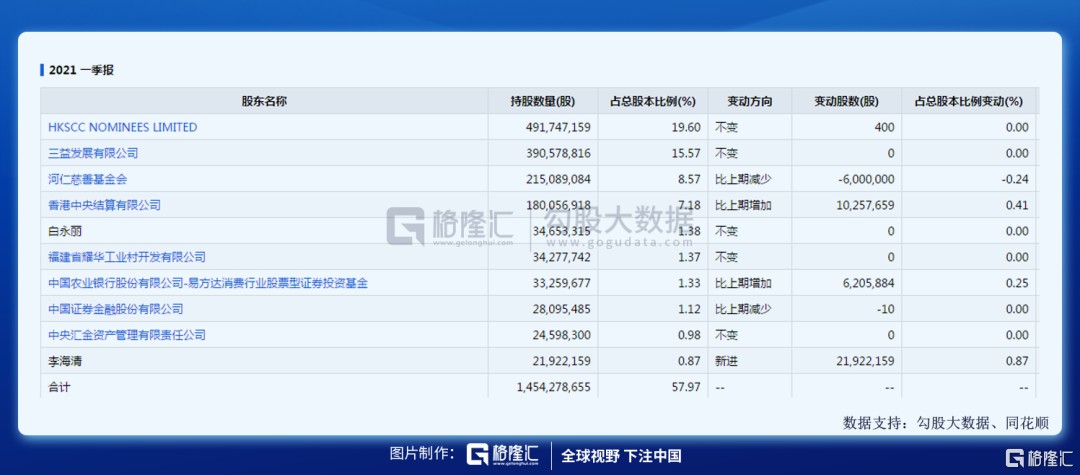Click the 变动方向 column header
1080x475 pixels.
pyautogui.click(x=750, y=101)
